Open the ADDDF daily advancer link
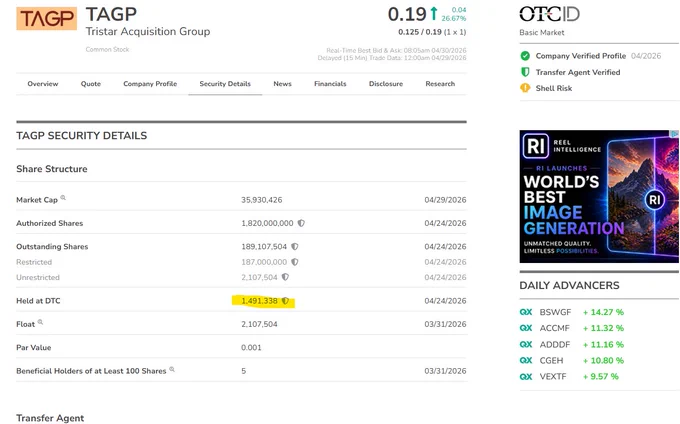This screenshot has height=424, width=680. [555, 345]
